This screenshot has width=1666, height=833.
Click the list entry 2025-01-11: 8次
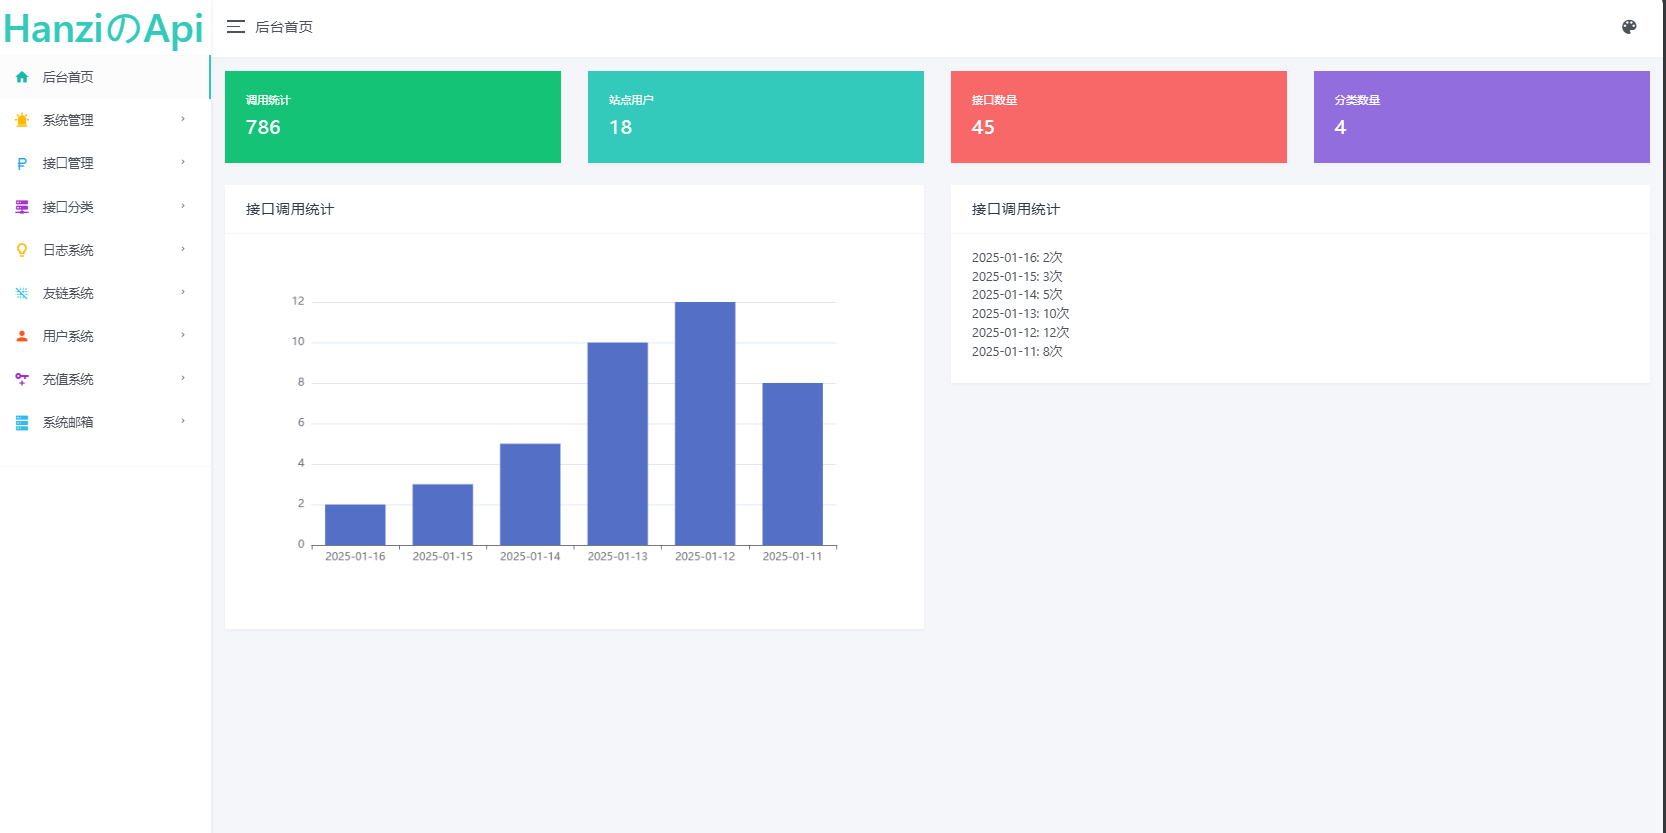point(1017,352)
